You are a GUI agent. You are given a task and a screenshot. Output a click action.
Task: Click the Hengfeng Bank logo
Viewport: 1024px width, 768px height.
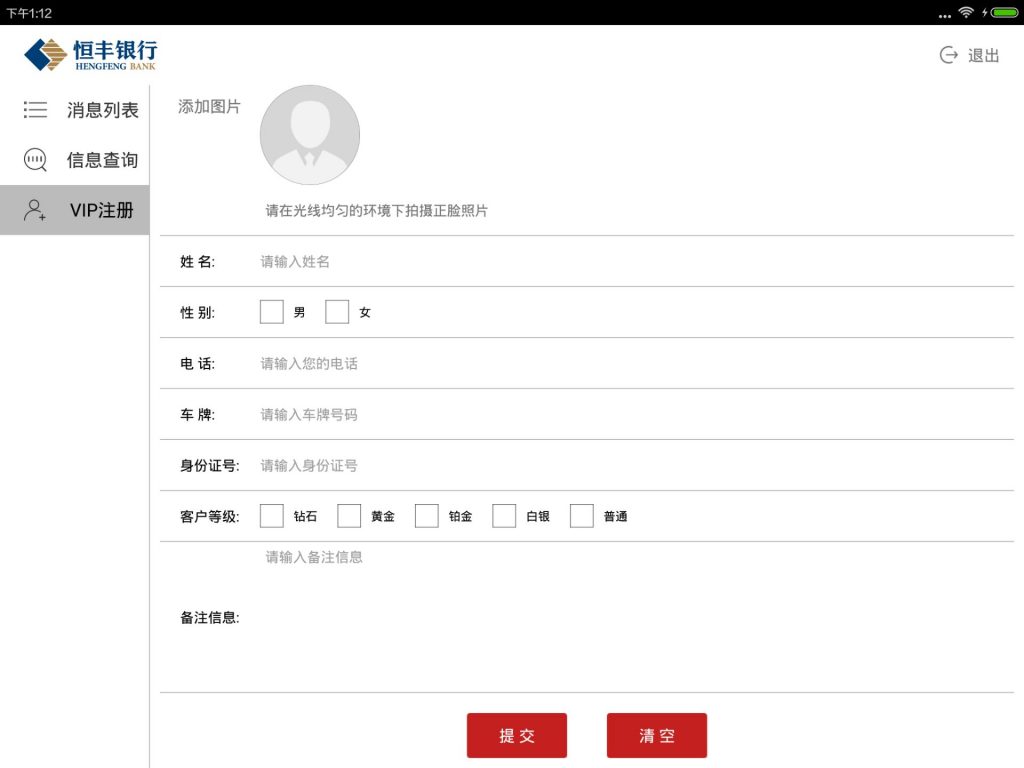point(90,54)
